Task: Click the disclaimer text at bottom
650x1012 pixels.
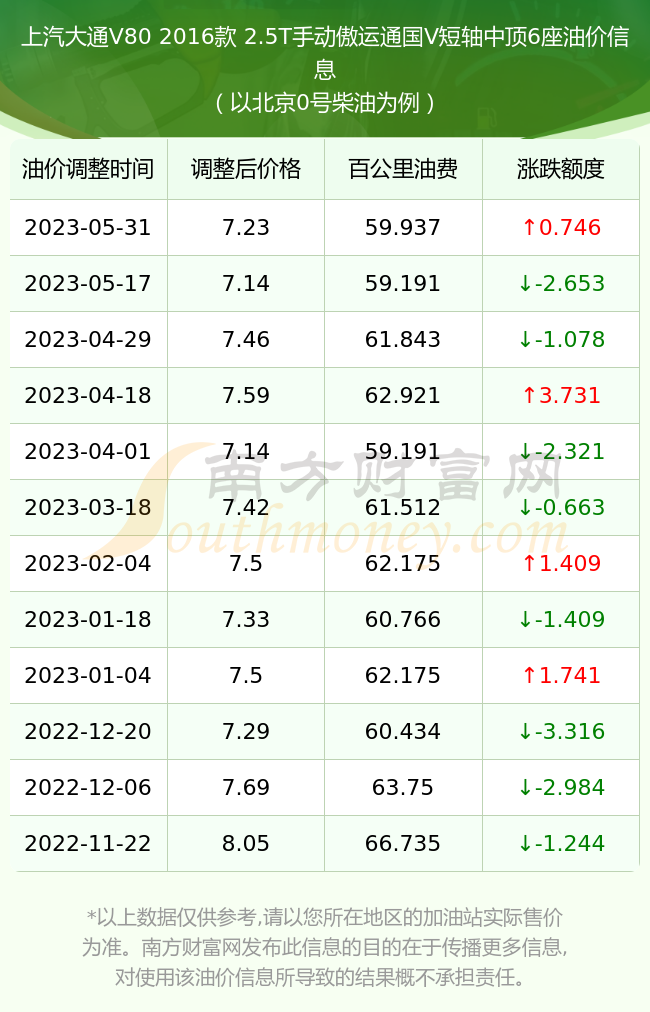Action: (325, 947)
